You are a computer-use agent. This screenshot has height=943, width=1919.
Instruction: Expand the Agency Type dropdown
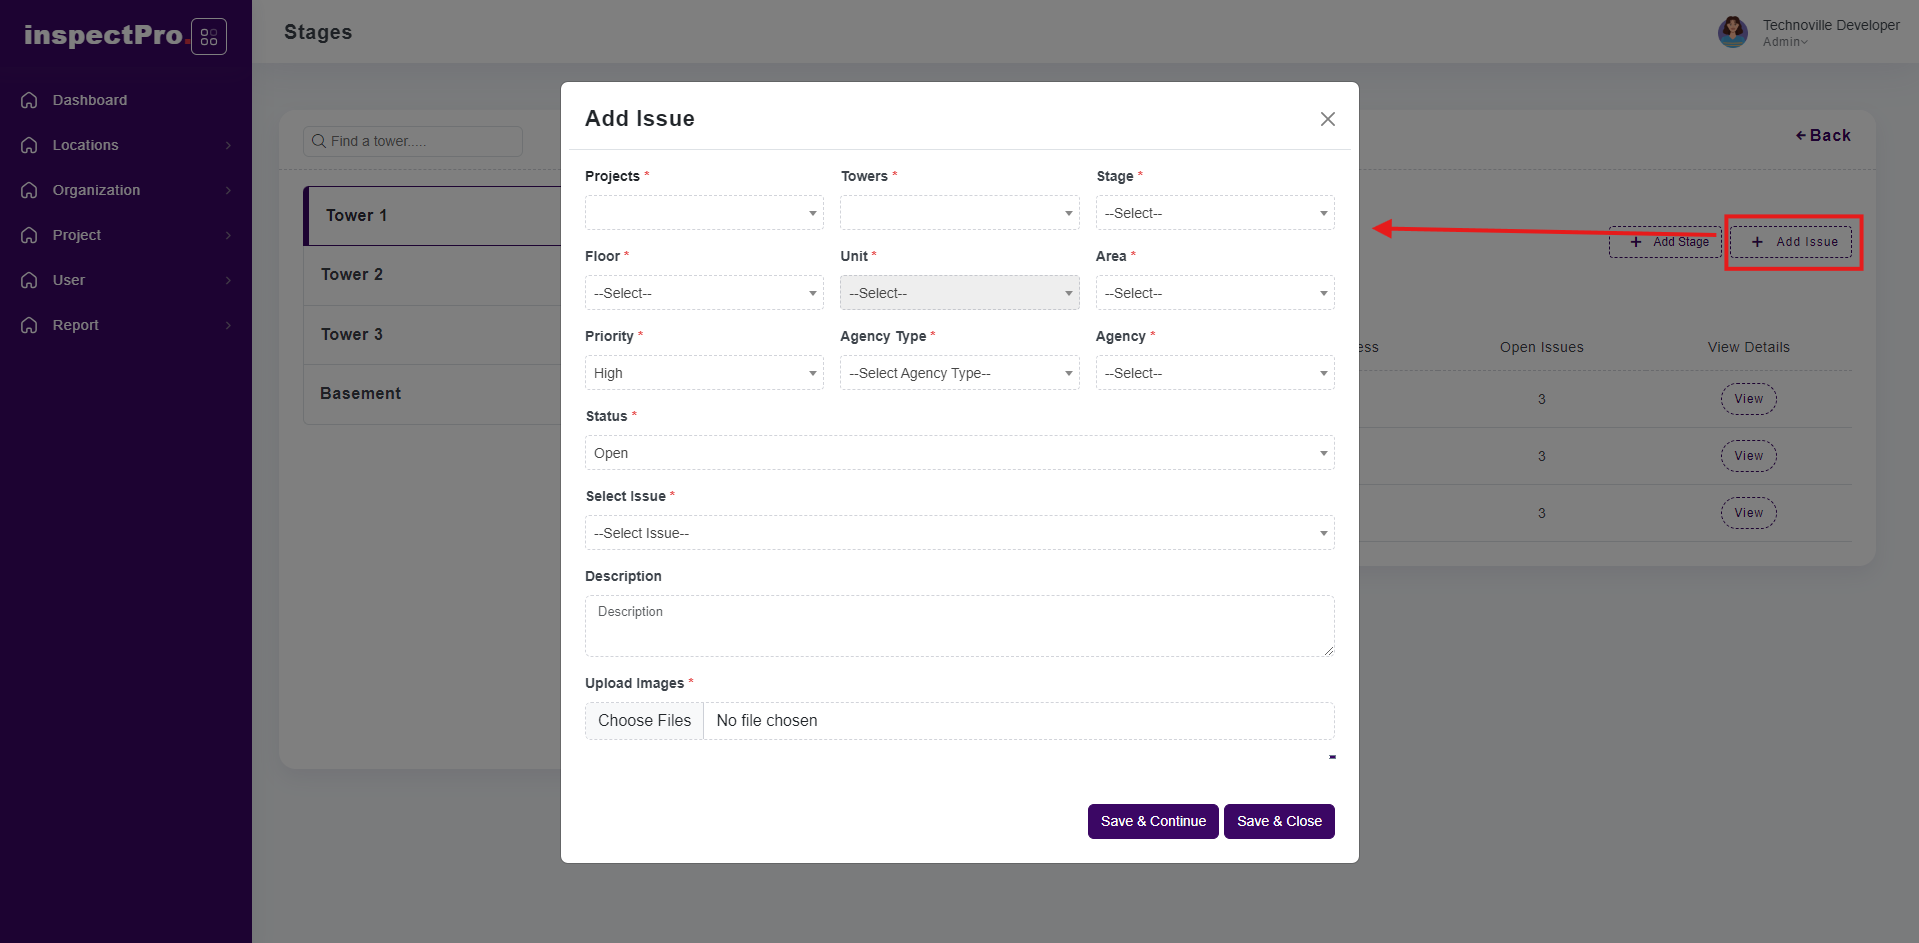coord(959,373)
